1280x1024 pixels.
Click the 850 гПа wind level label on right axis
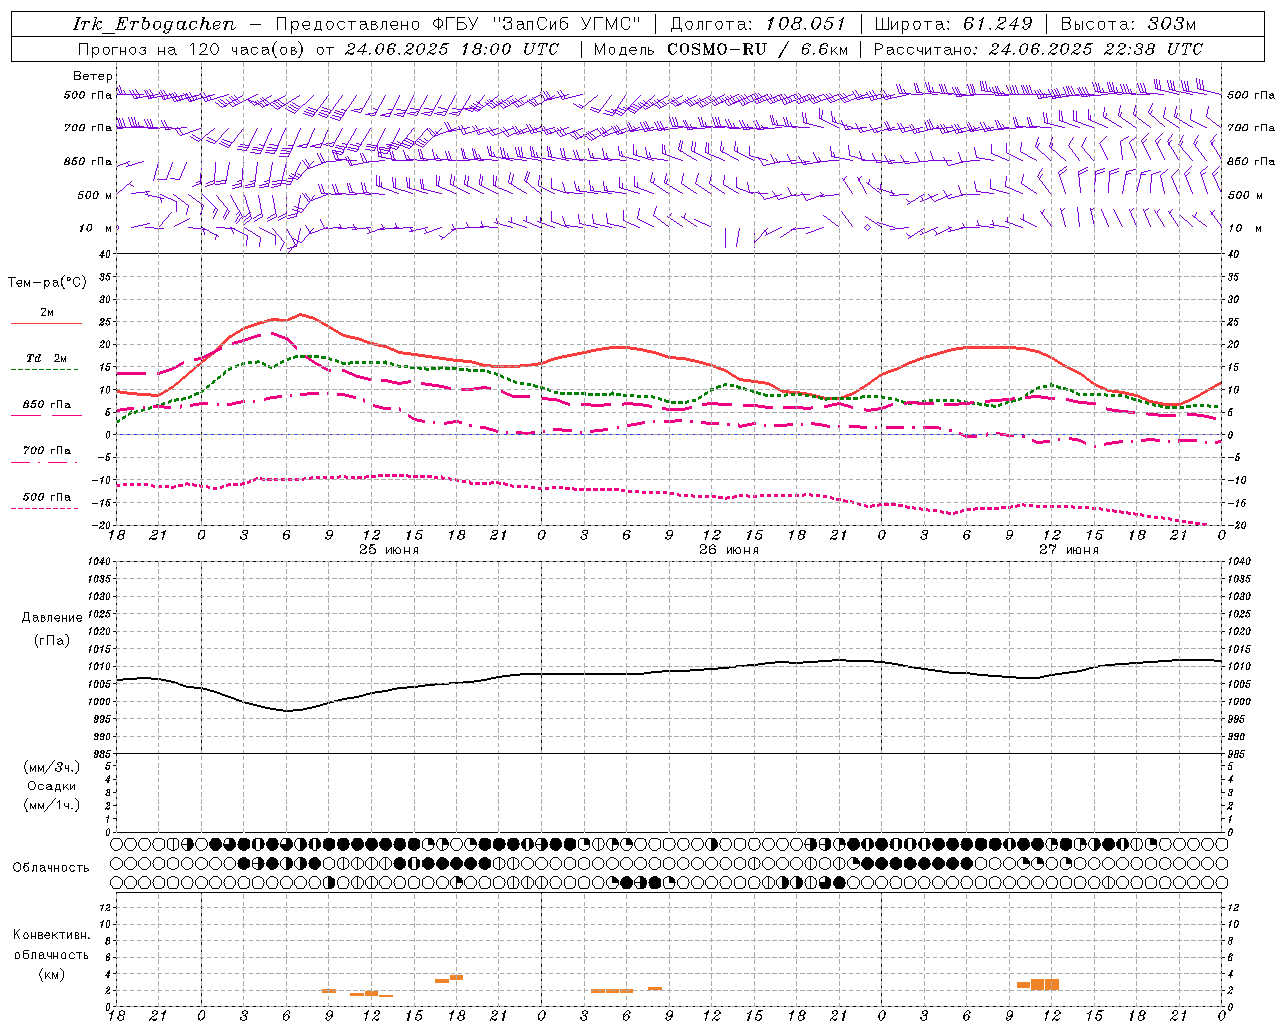tap(1251, 161)
